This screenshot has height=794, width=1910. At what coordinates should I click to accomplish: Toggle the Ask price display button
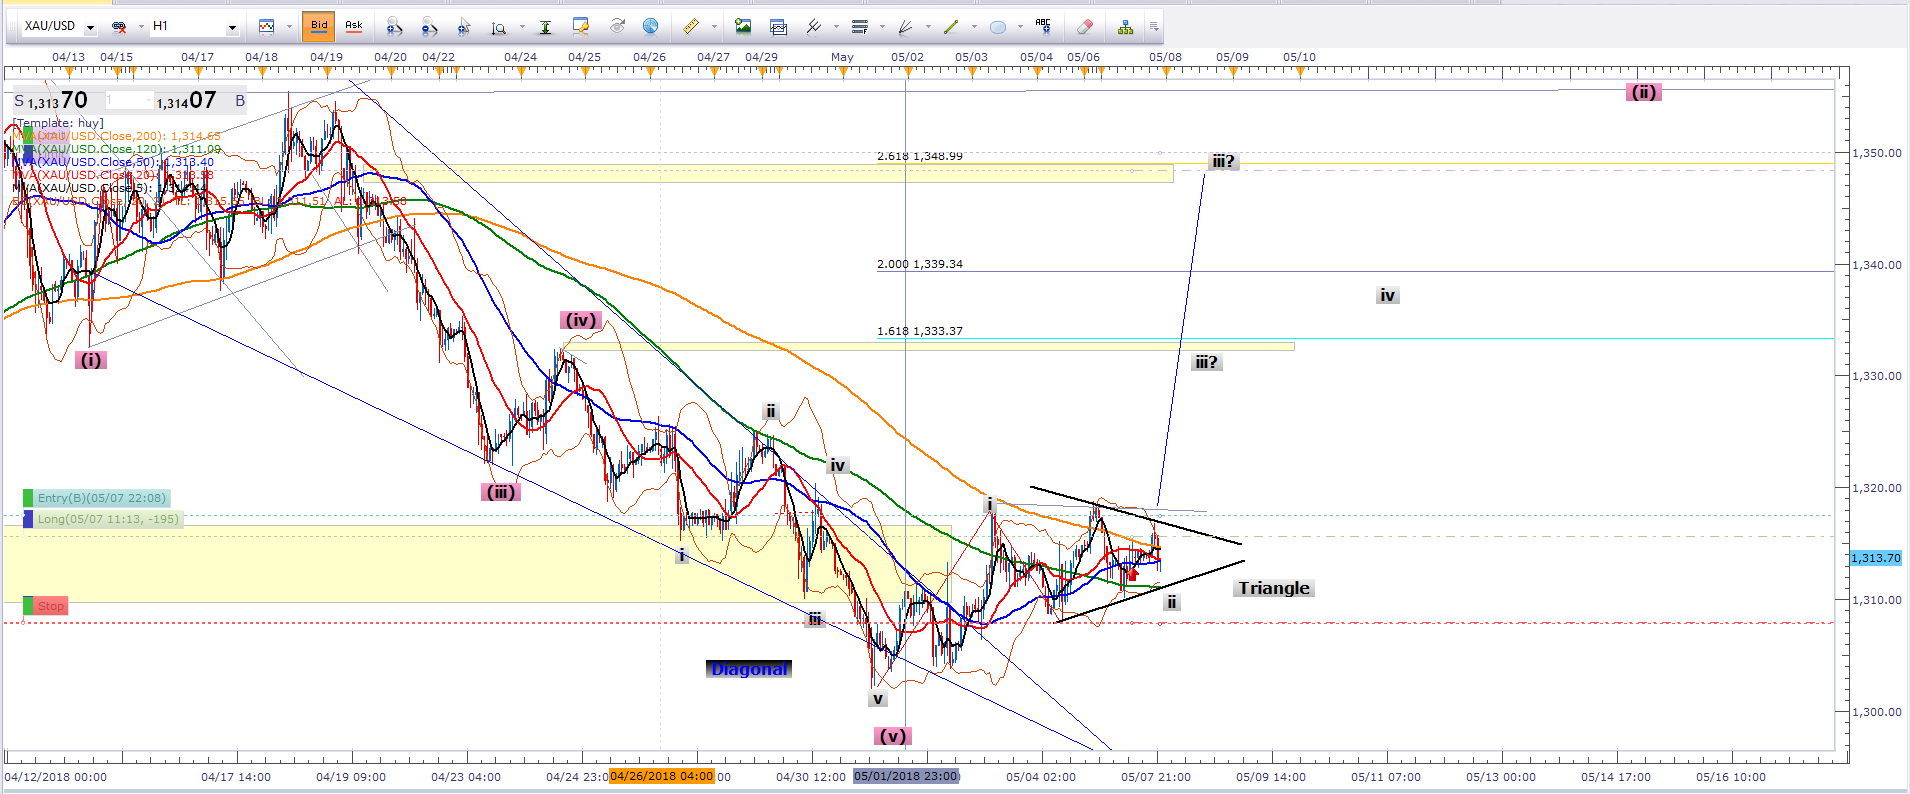354,26
